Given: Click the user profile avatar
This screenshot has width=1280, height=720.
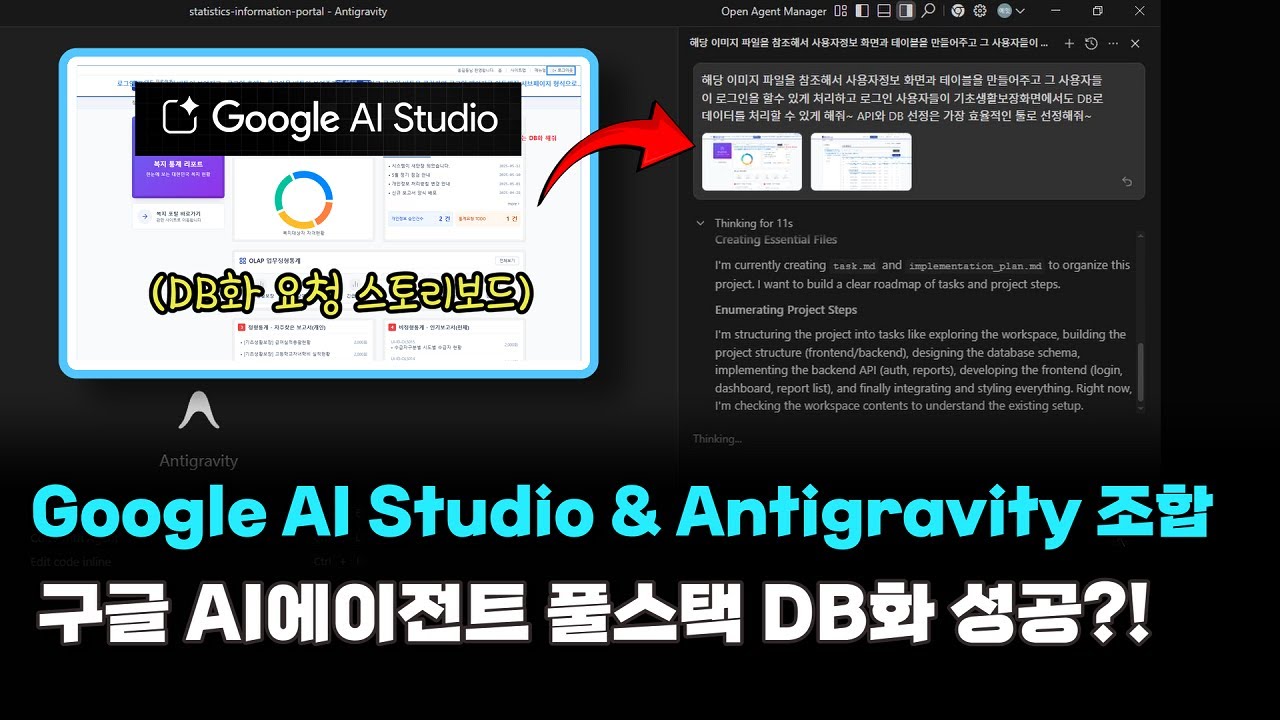Looking at the screenshot, I should pyautogui.click(x=1004, y=11).
